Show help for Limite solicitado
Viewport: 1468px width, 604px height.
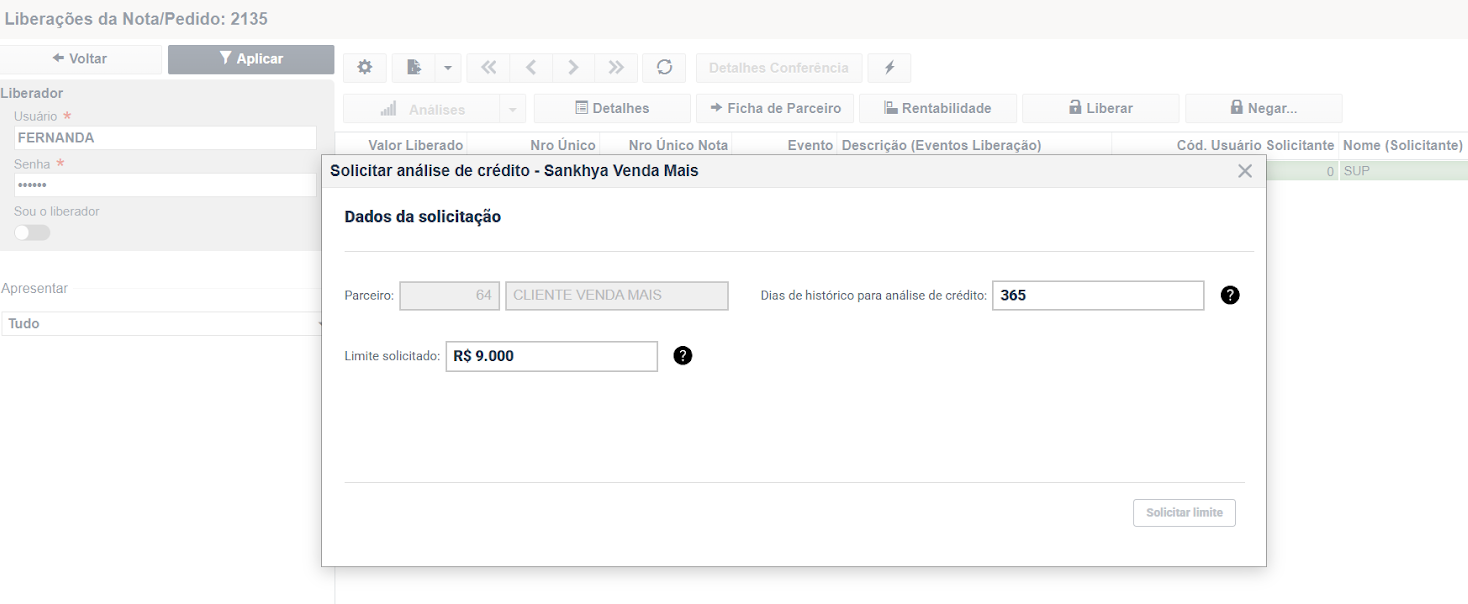pos(683,356)
